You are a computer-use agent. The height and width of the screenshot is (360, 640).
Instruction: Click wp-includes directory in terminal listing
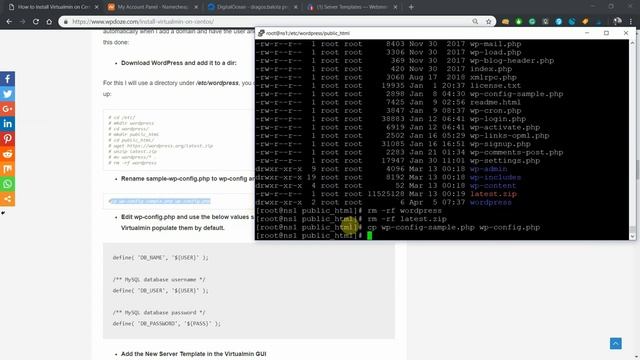point(496,177)
